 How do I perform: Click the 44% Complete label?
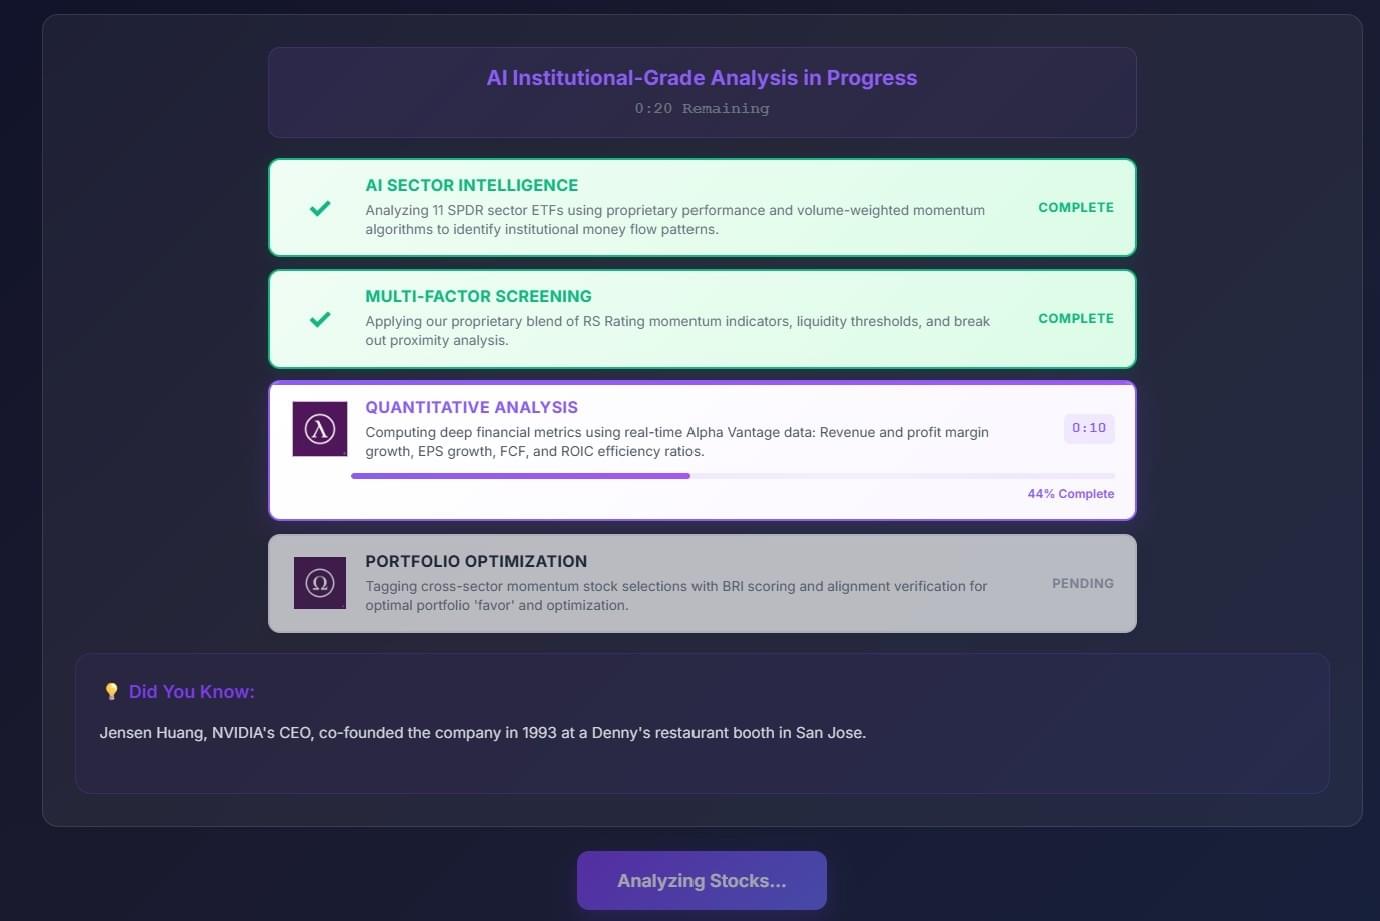pos(1070,494)
